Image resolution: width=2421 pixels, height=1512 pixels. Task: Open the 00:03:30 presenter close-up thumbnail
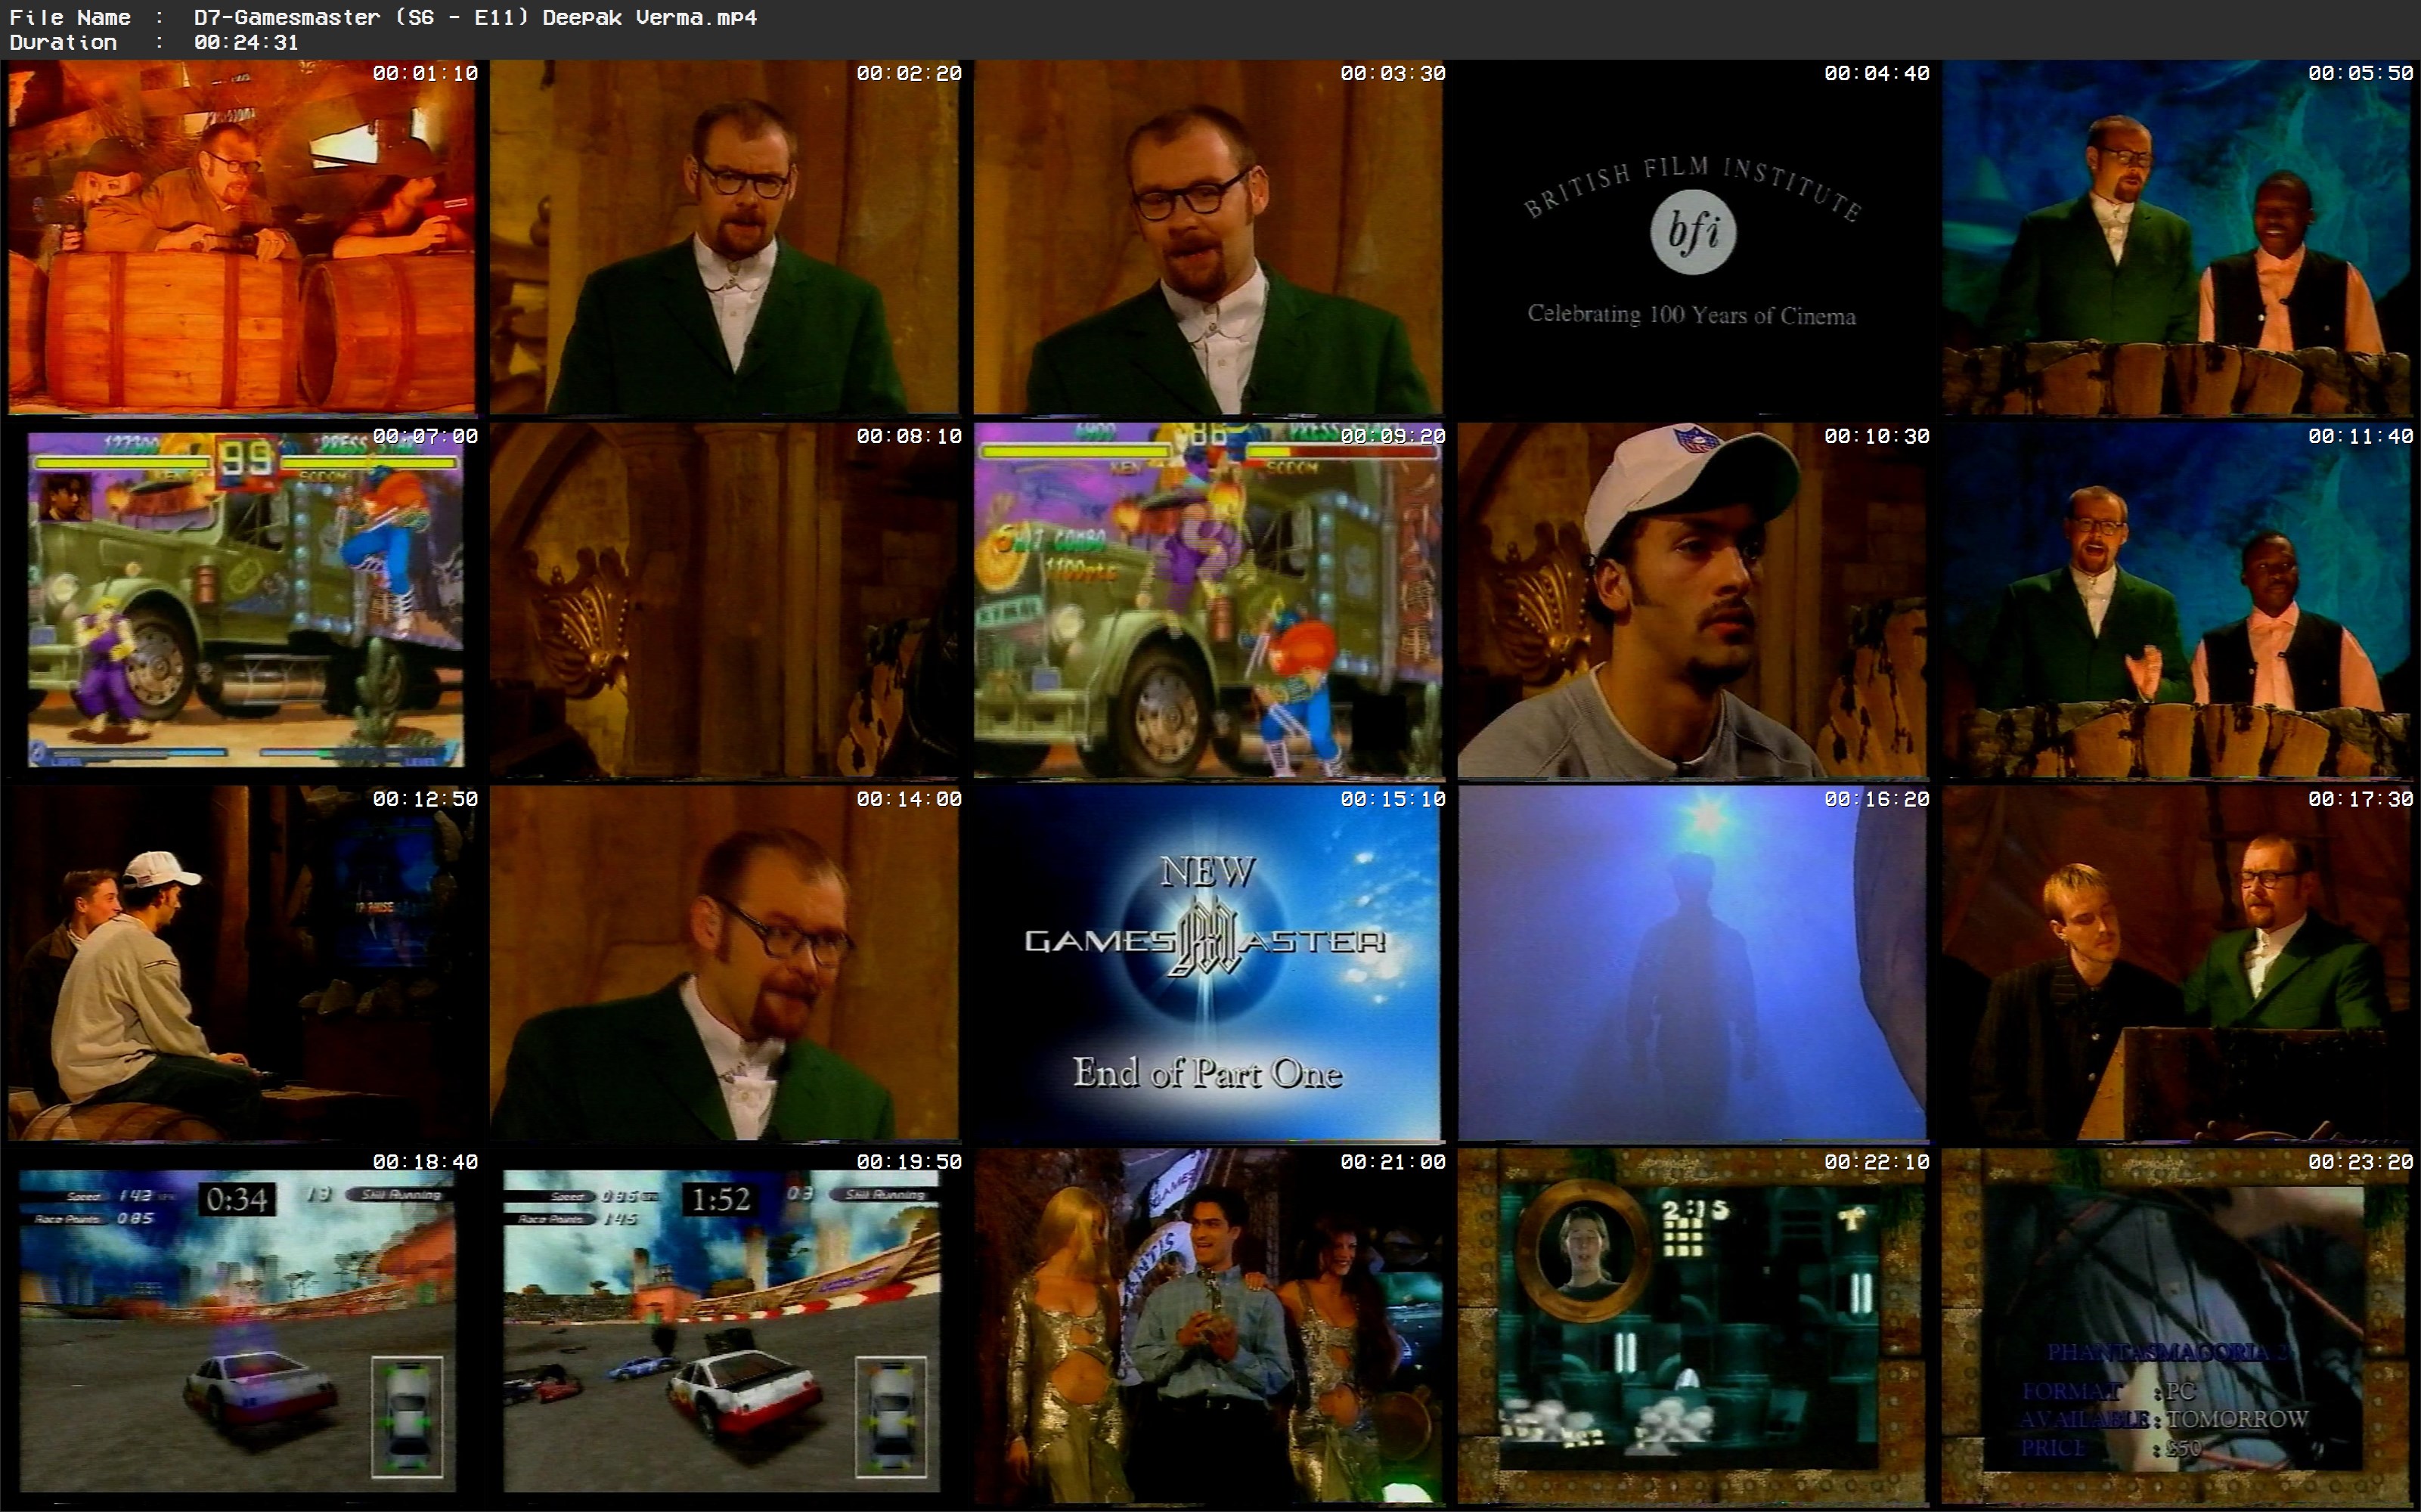1208,237
